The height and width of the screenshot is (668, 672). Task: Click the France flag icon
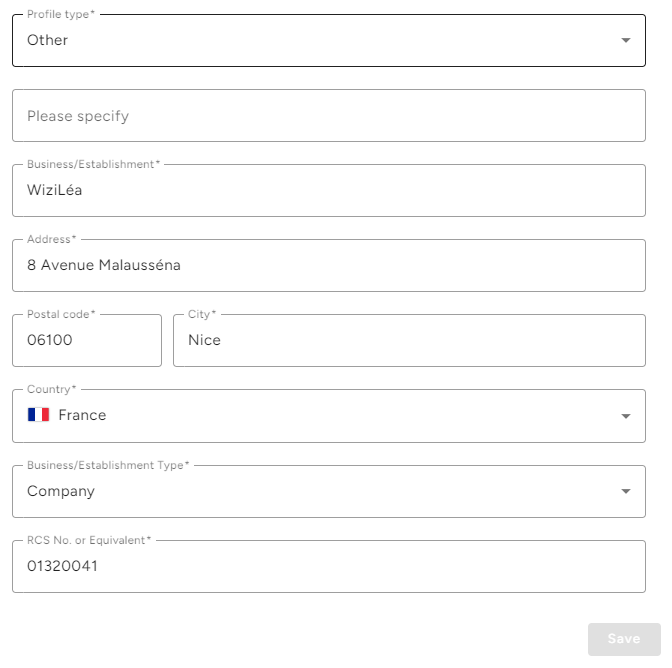coord(39,415)
